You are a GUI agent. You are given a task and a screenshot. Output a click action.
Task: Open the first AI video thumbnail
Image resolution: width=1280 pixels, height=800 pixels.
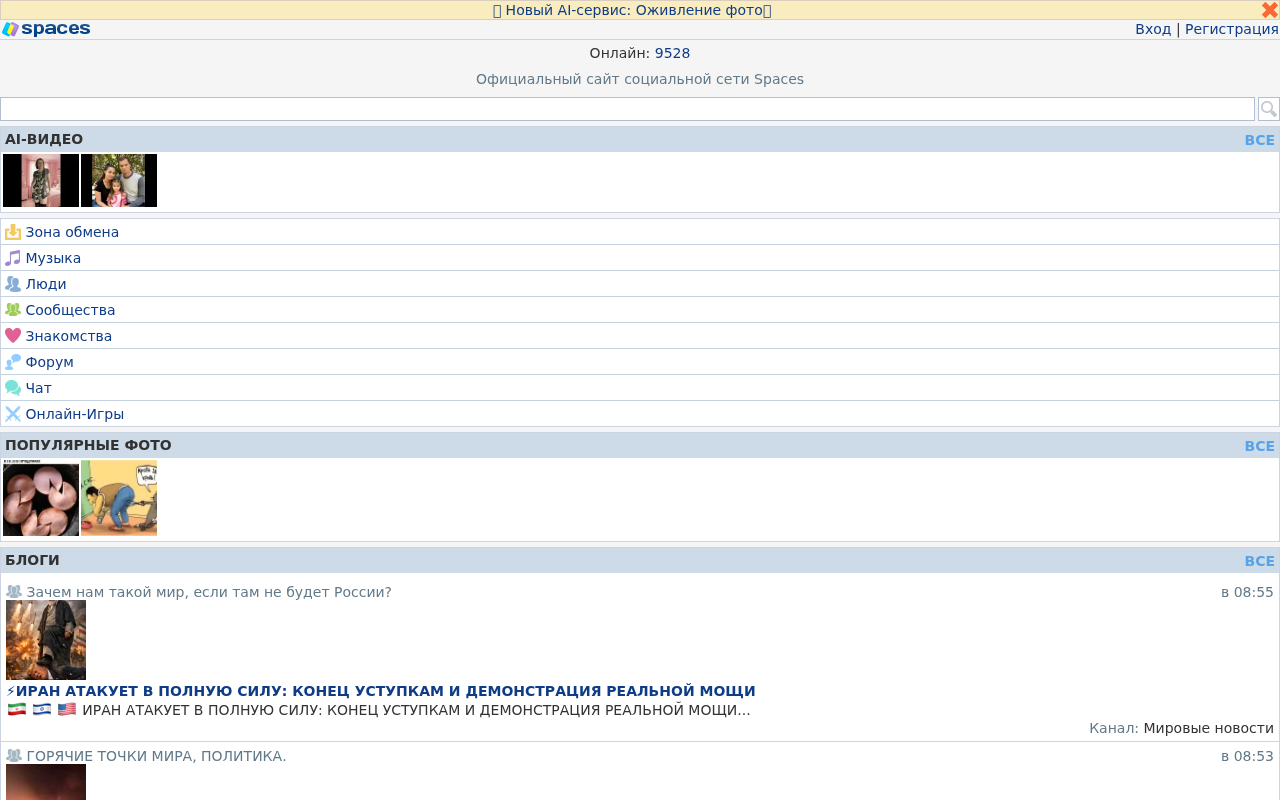coord(41,180)
